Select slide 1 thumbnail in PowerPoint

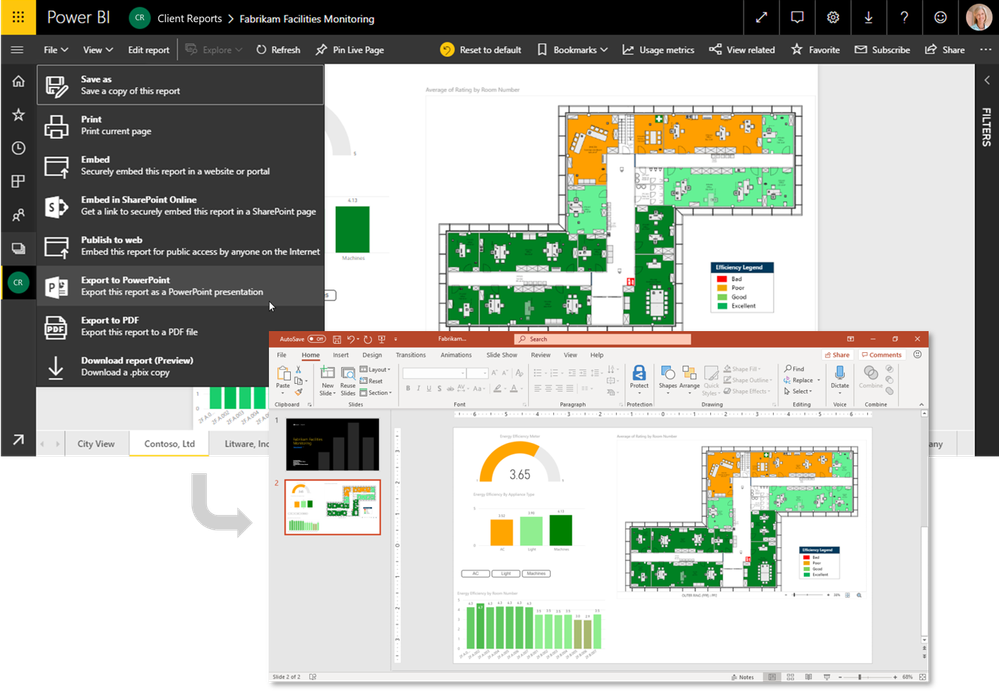332,445
